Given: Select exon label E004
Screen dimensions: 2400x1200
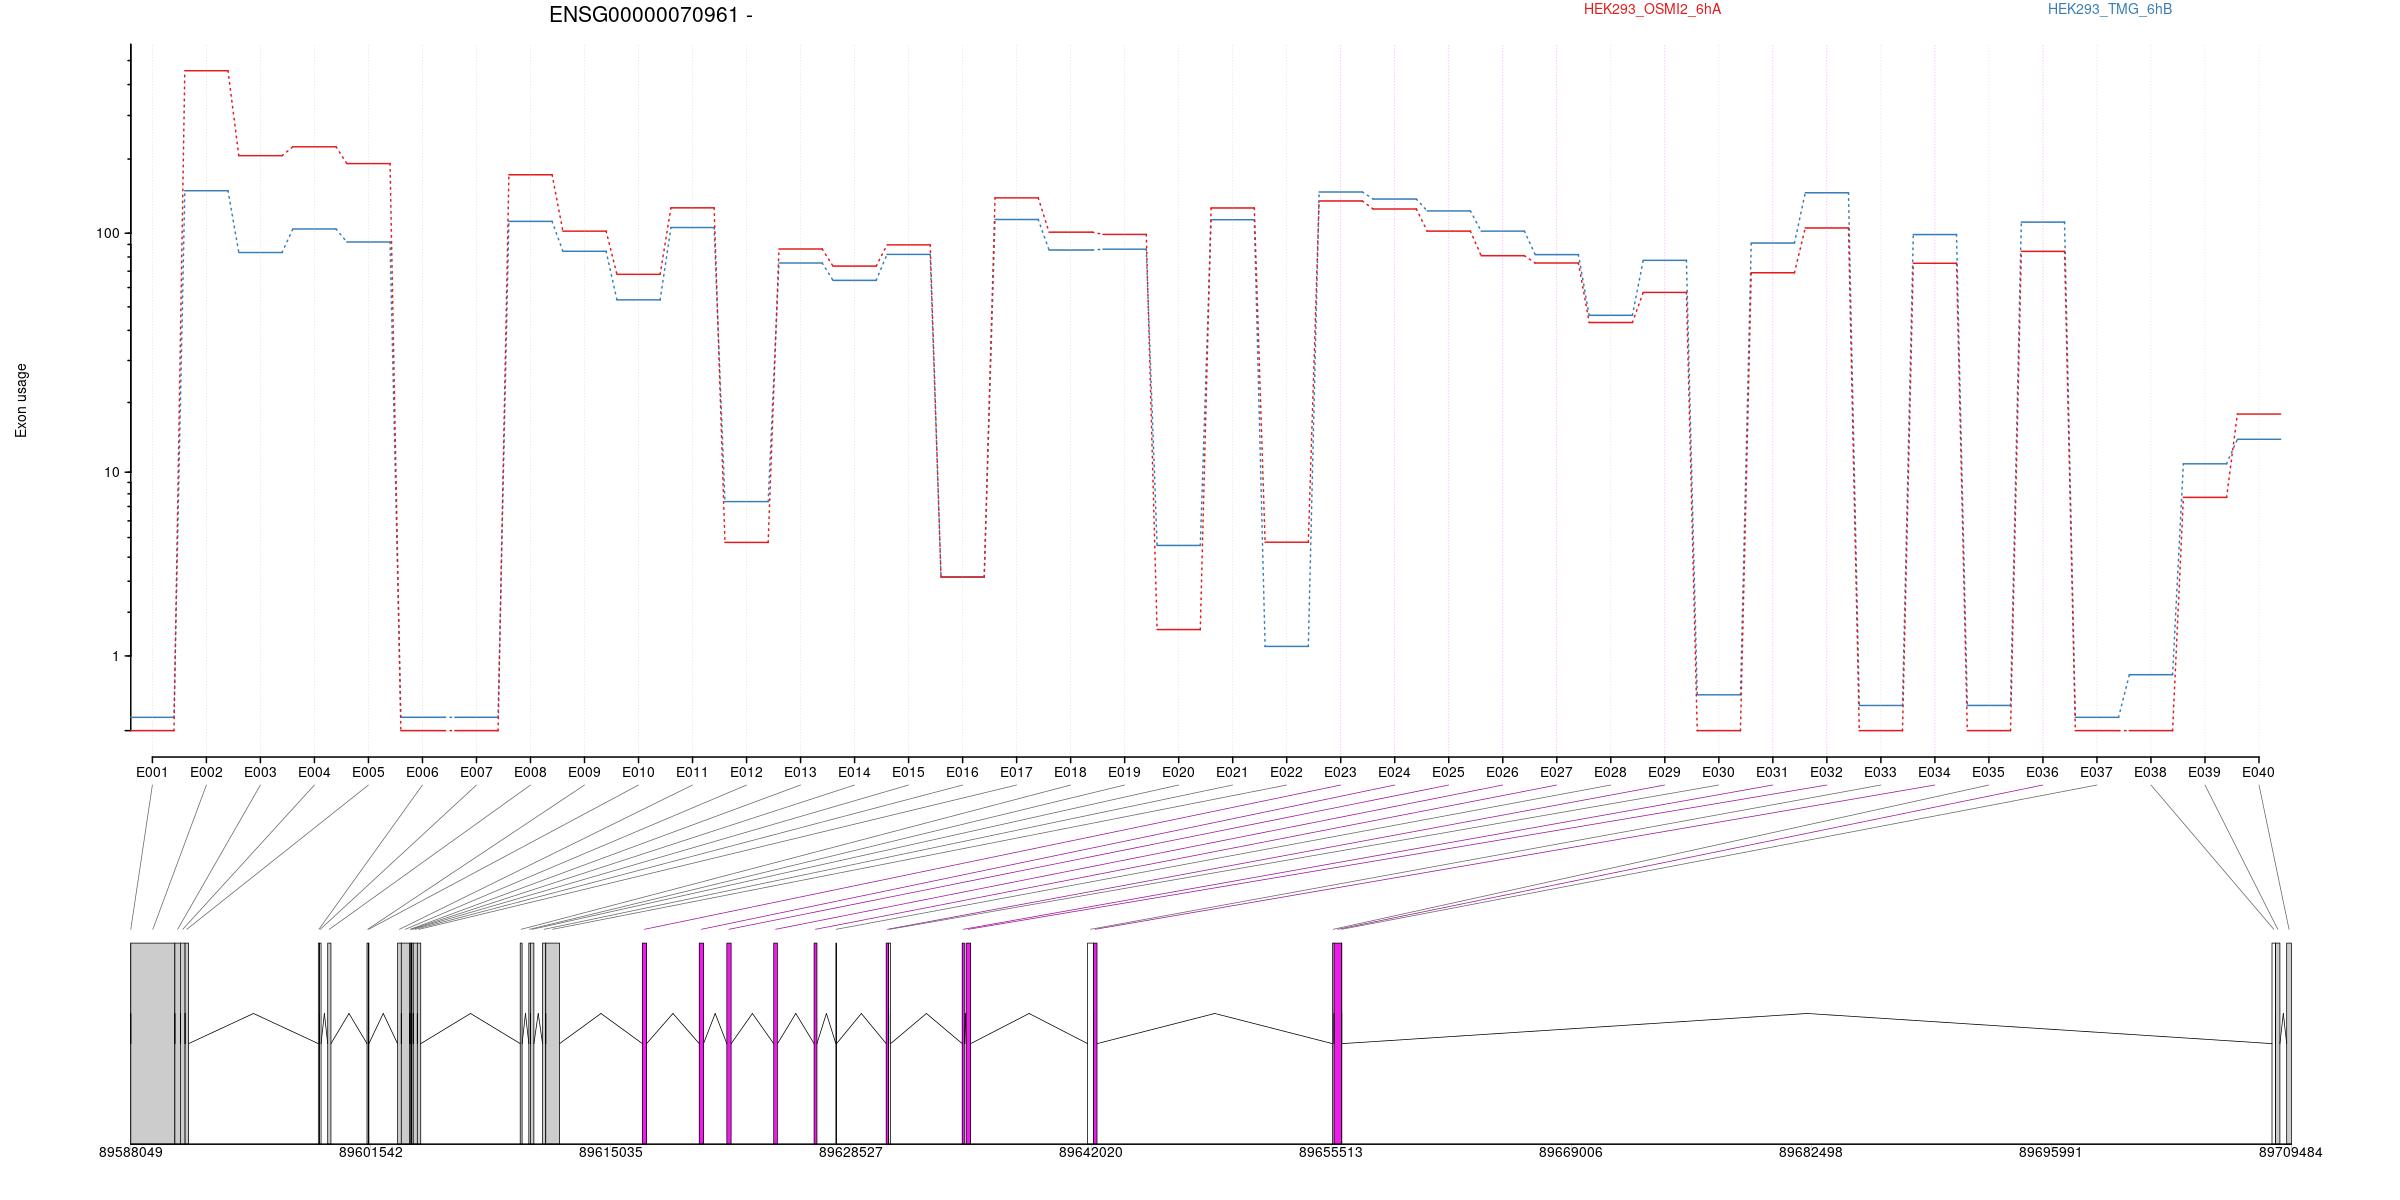Looking at the screenshot, I should coord(314,772).
